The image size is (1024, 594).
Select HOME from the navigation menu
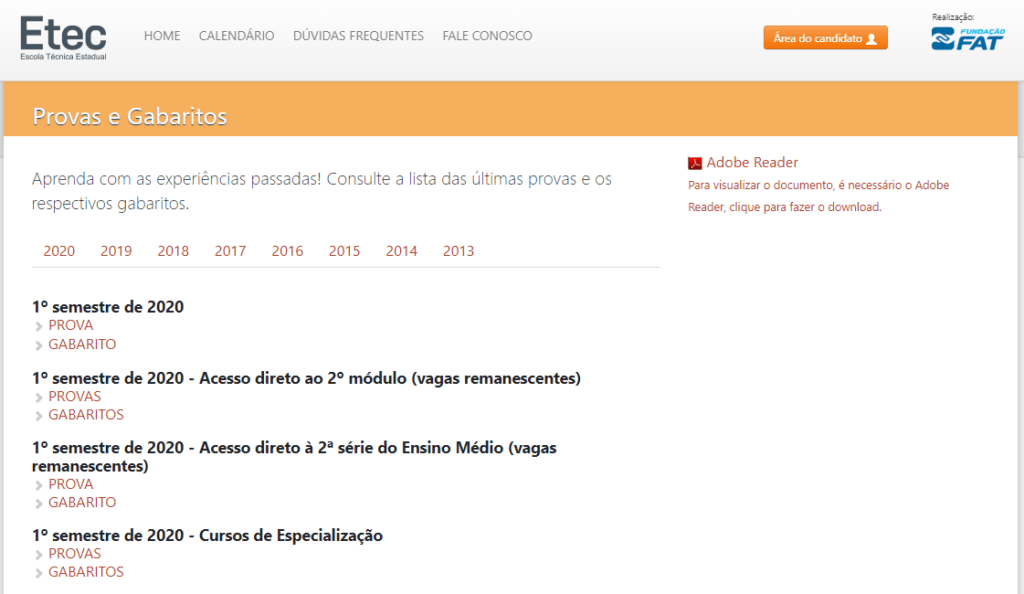coord(162,36)
